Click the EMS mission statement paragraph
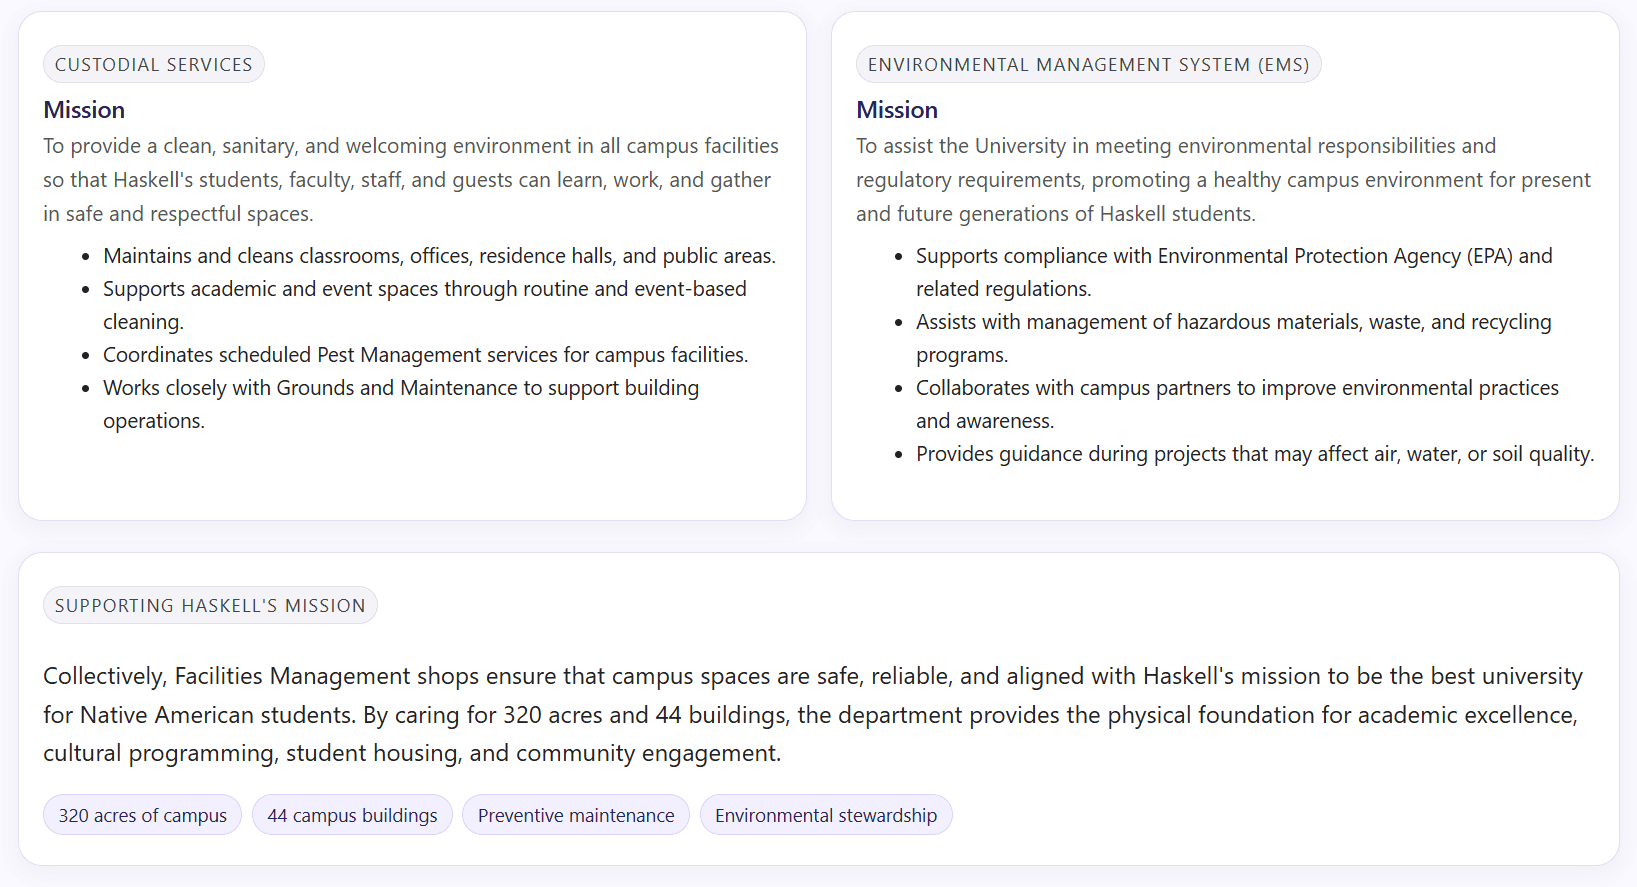This screenshot has width=1637, height=887. point(1222,180)
